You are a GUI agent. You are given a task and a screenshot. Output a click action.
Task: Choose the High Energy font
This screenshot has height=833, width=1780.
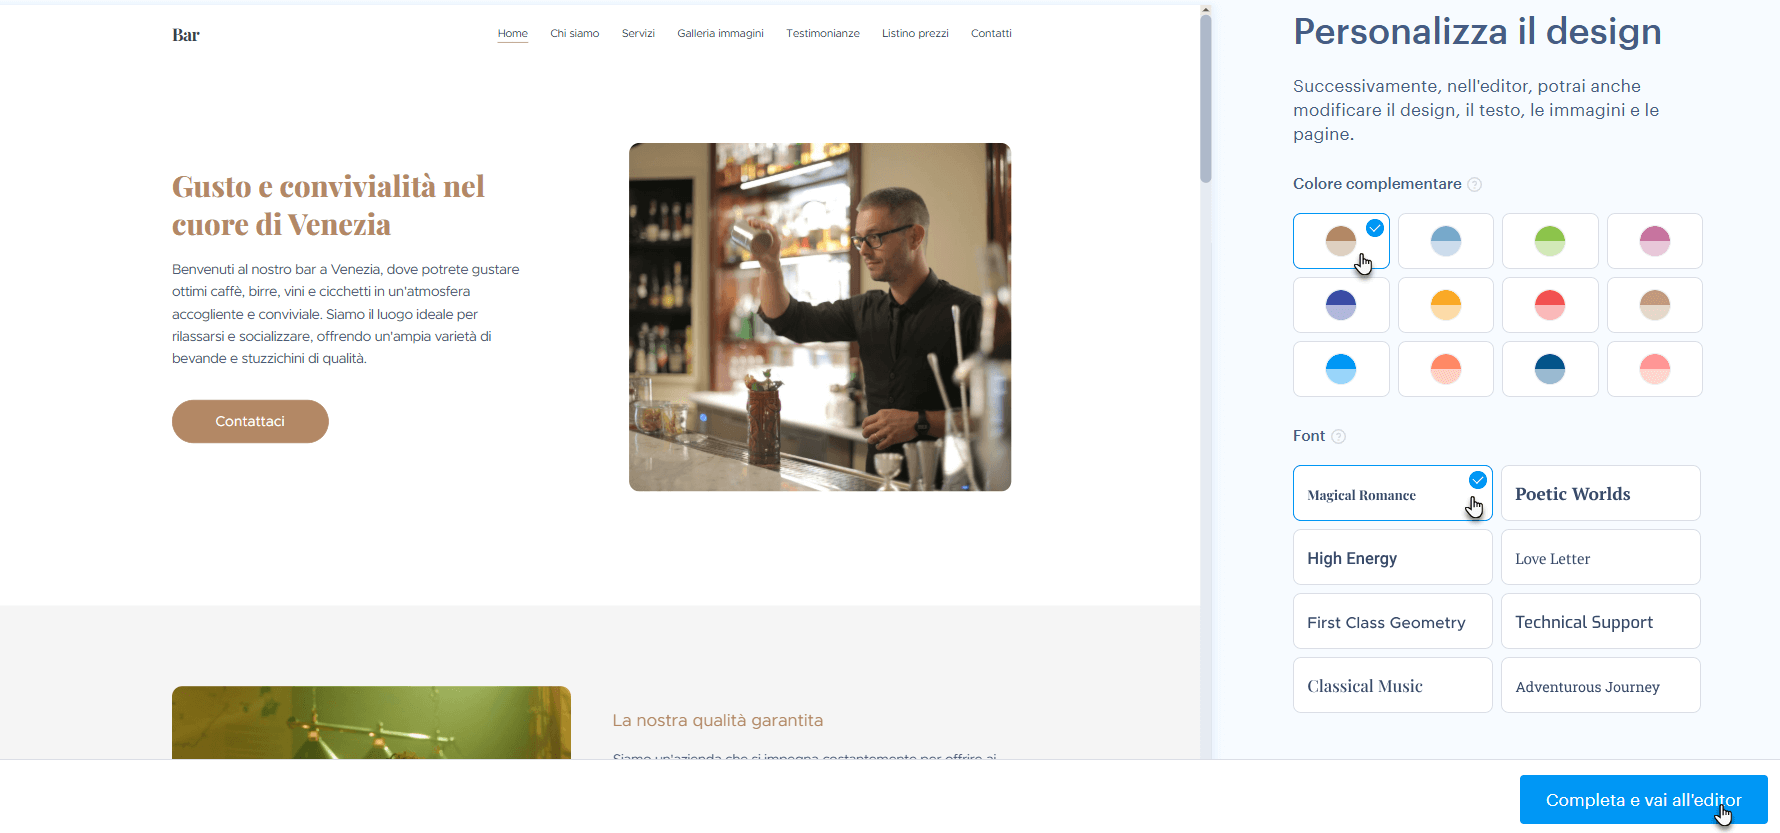(1392, 557)
